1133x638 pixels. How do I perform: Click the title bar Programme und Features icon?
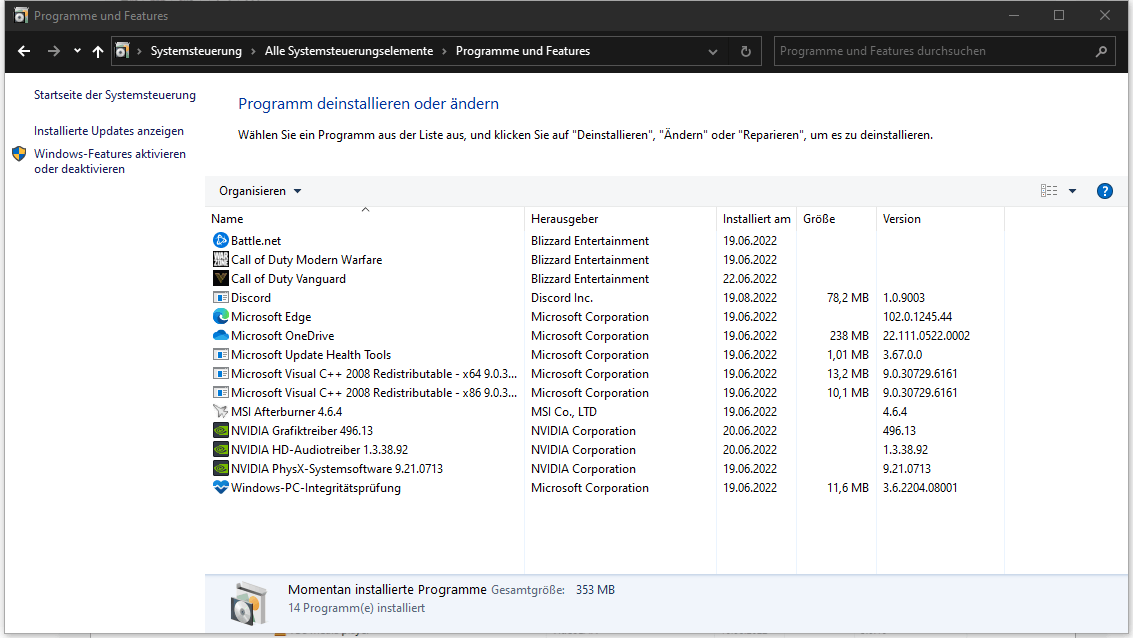[x=21, y=15]
